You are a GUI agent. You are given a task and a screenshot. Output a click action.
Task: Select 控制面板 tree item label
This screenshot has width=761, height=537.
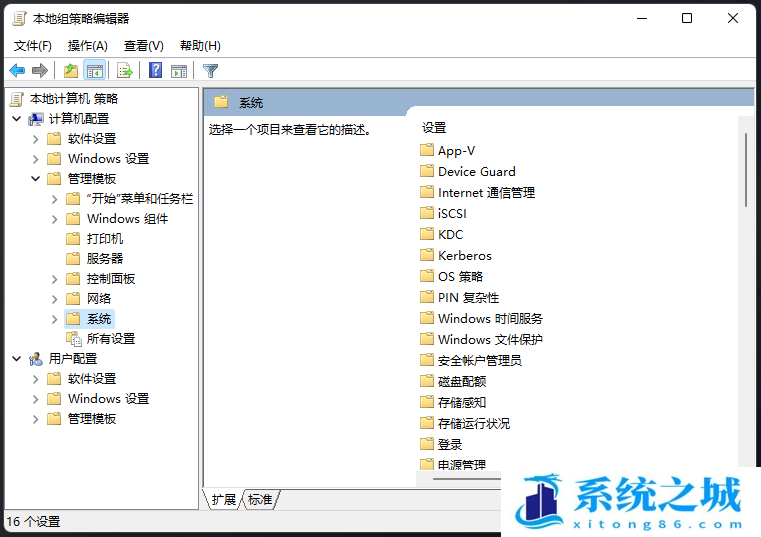[111, 279]
